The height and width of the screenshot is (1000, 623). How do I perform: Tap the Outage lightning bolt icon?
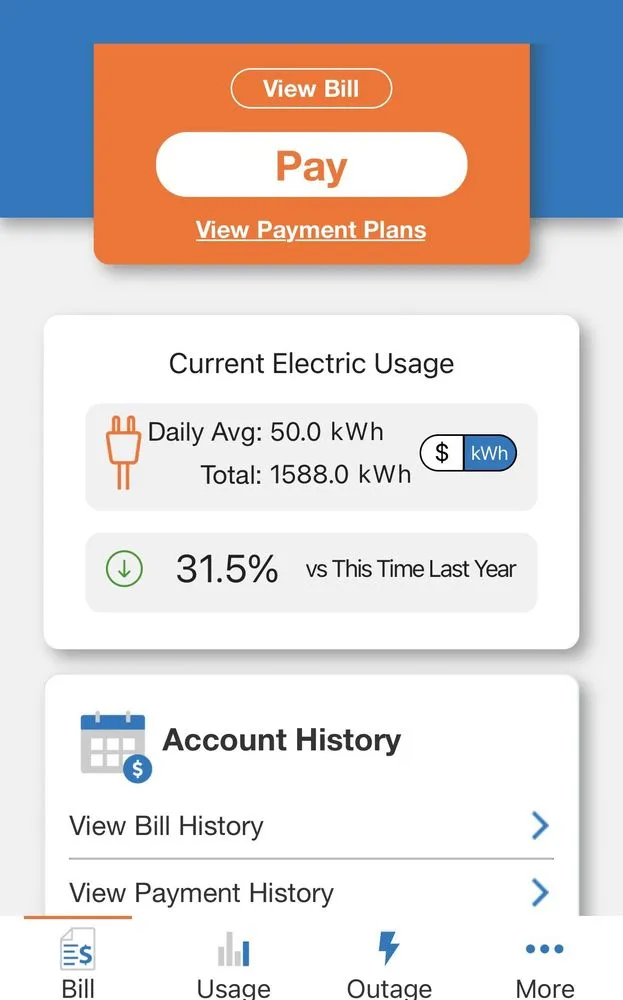(x=389, y=948)
